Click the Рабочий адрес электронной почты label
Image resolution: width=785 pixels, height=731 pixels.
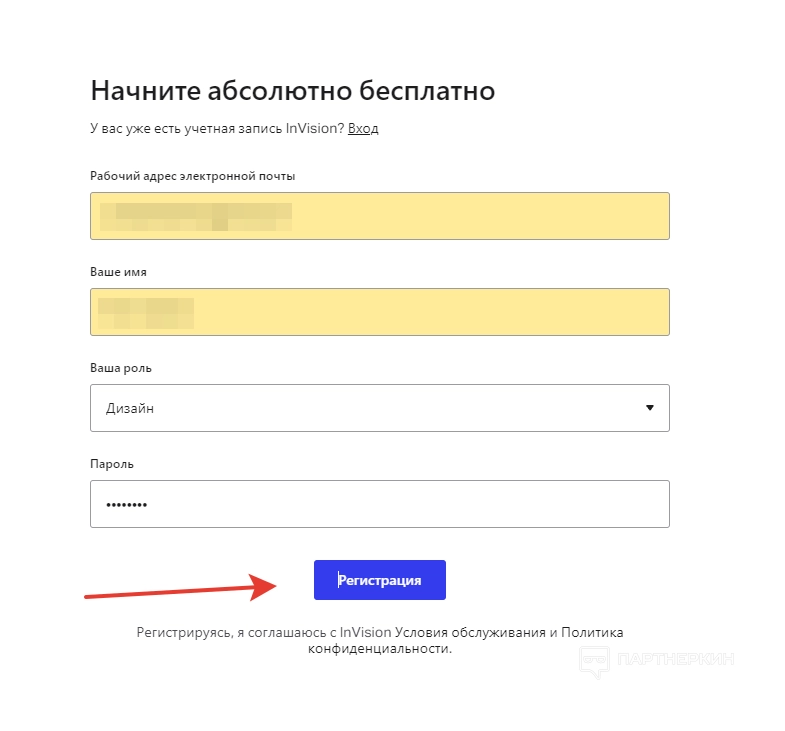[192, 176]
